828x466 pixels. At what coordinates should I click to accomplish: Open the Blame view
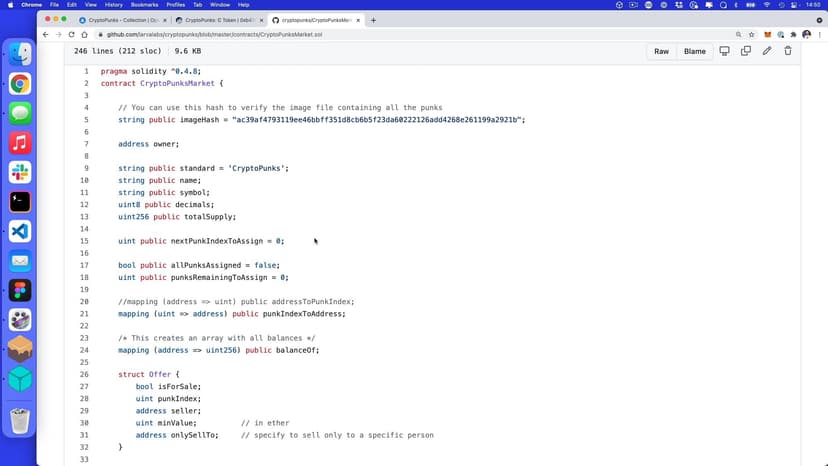click(694, 51)
